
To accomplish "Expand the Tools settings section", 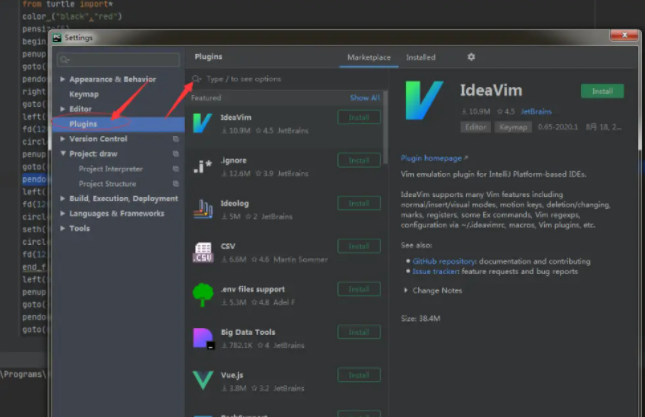I will (63, 228).
